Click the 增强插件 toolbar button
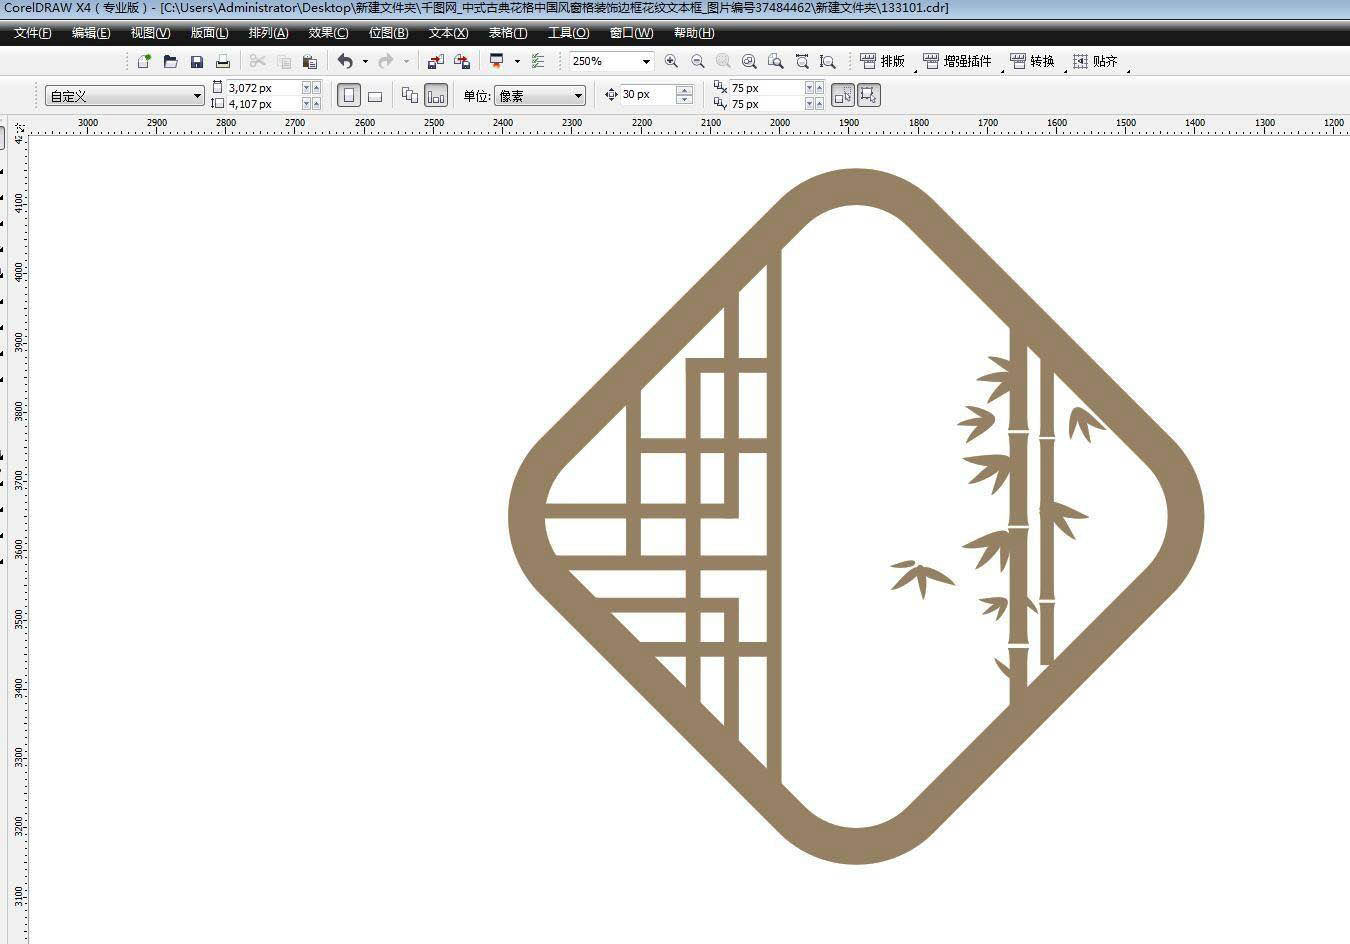 coord(958,61)
